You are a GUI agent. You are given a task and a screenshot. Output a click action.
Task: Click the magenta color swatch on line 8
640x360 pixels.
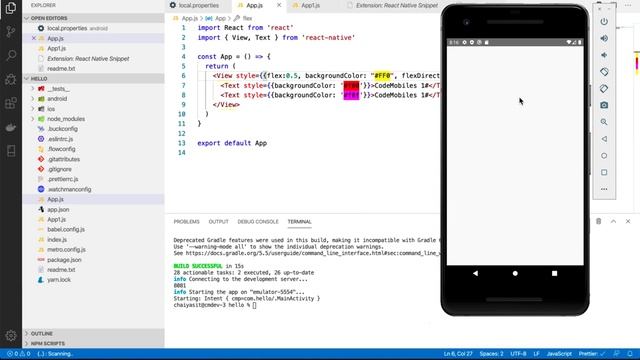click(x=351, y=95)
